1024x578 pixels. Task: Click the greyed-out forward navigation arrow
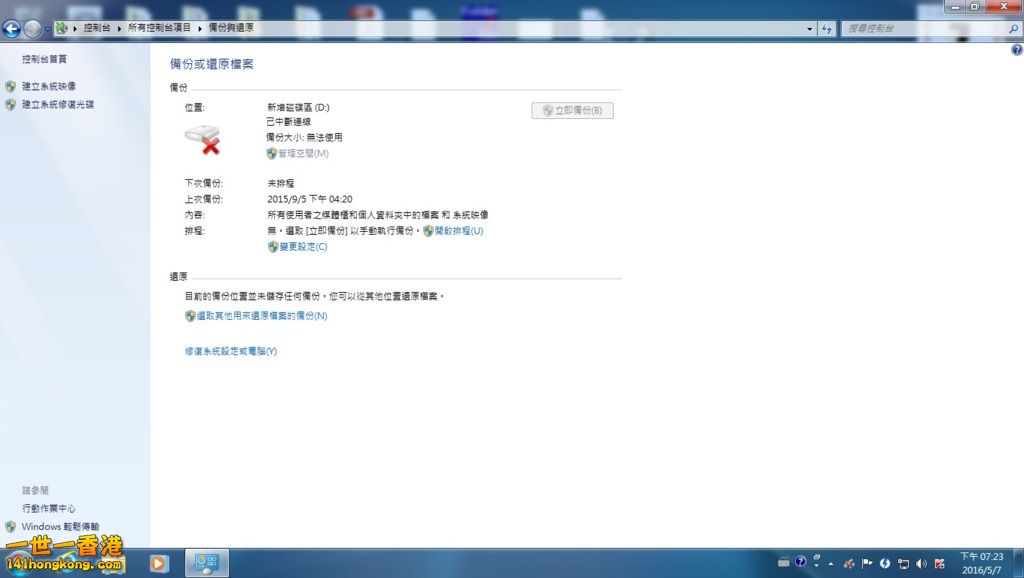pyautogui.click(x=31, y=29)
